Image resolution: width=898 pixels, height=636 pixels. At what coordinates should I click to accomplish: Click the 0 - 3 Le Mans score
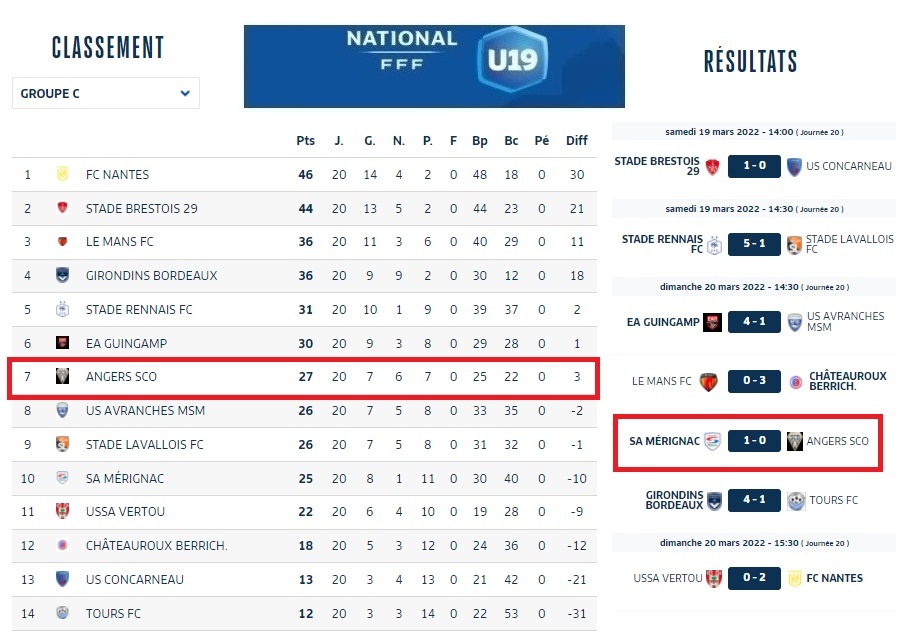[x=754, y=381]
